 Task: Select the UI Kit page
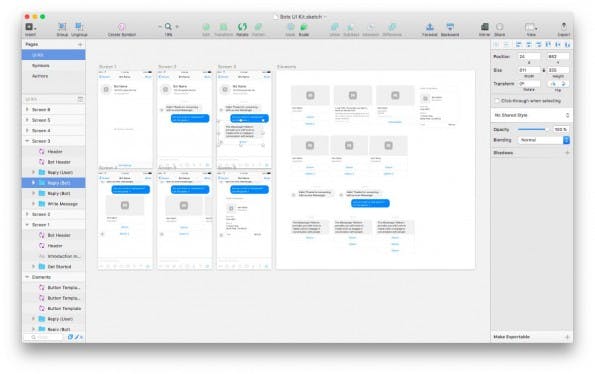(x=54, y=55)
